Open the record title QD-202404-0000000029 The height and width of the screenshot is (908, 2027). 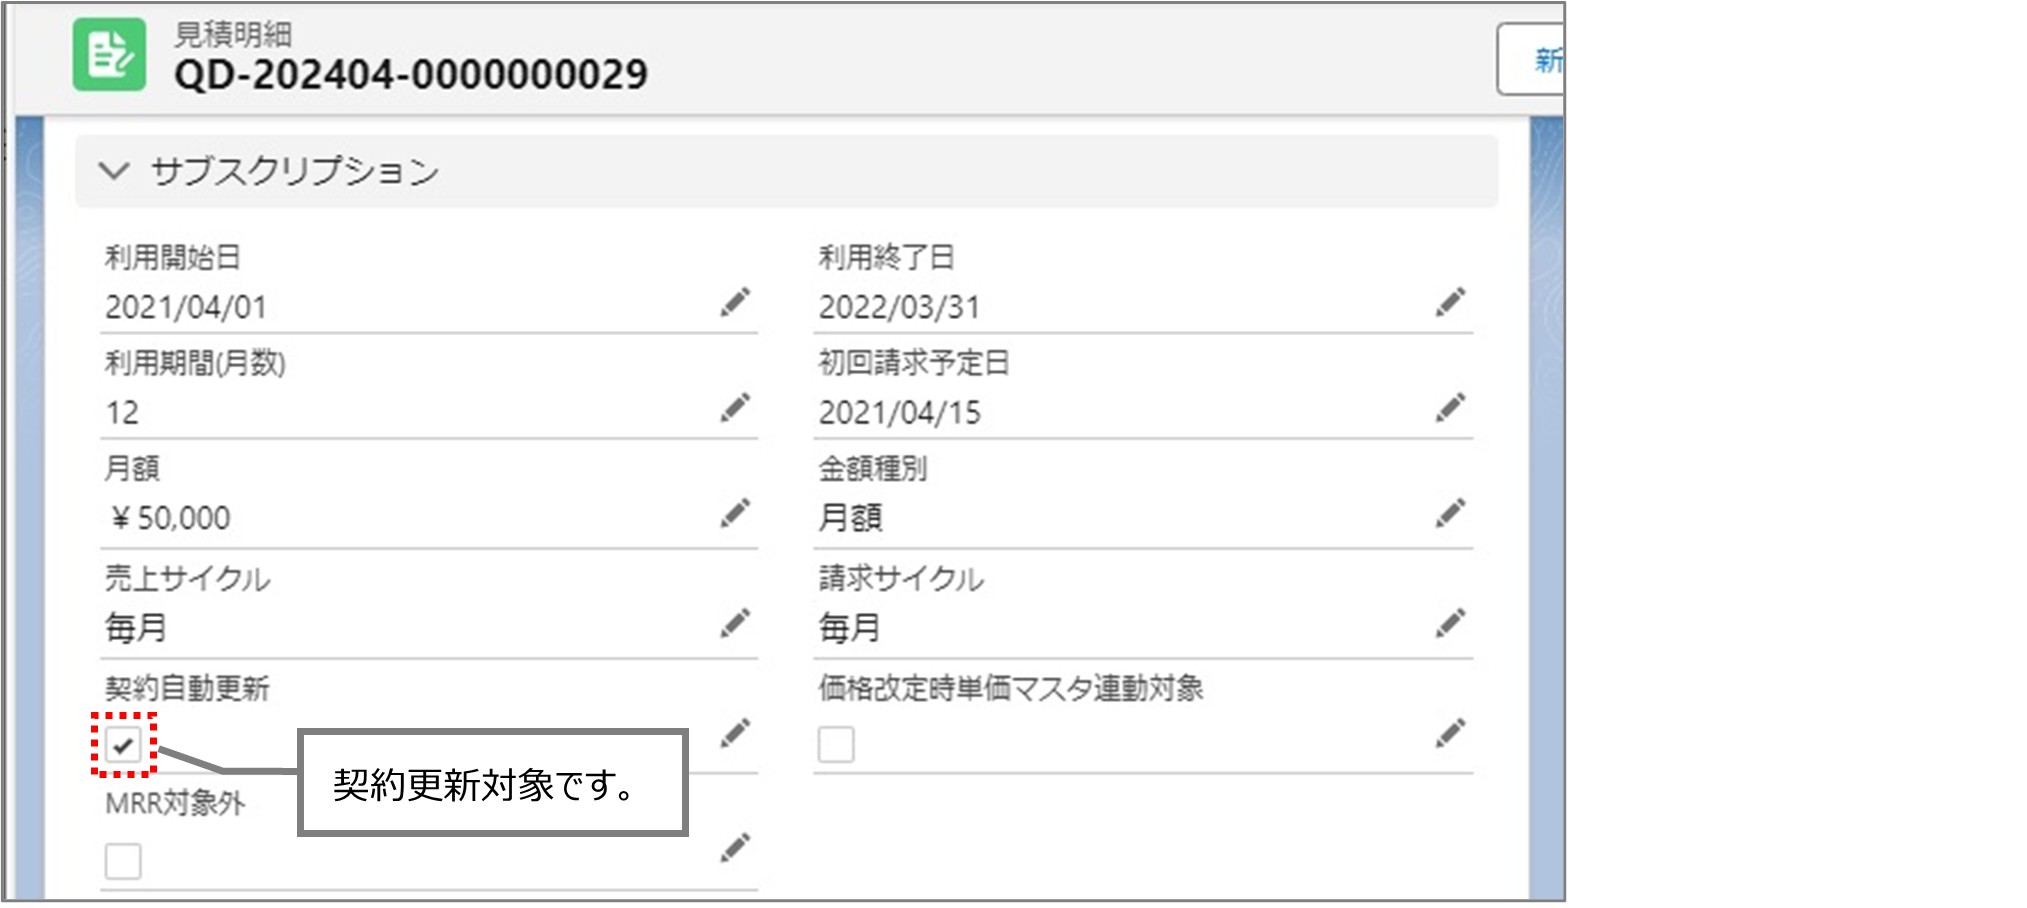[x=410, y=72]
